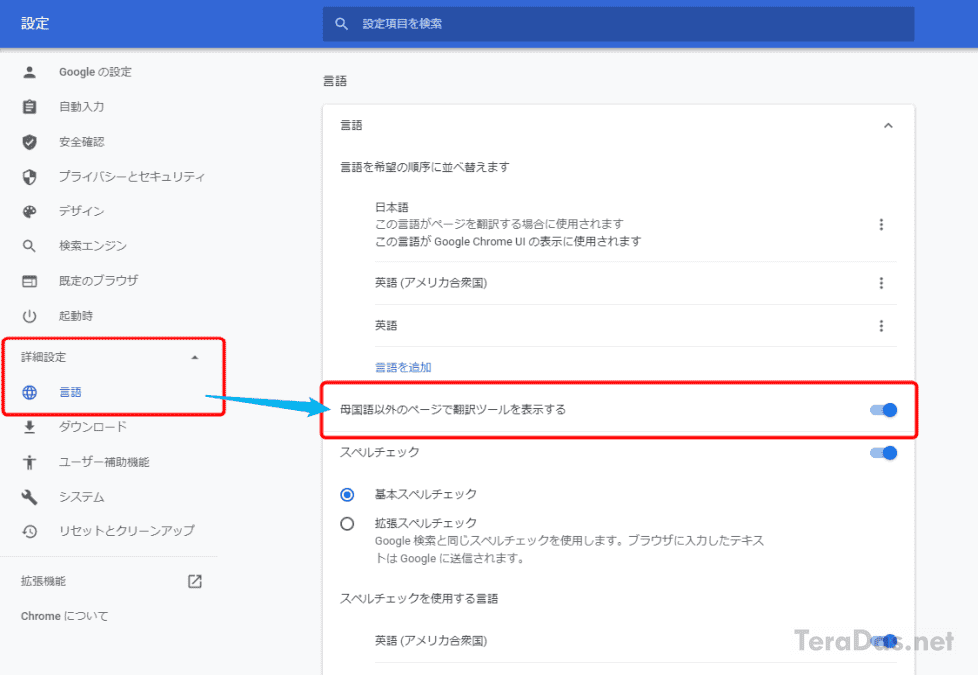Image resolution: width=978 pixels, height=675 pixels.
Task: Click the clipboard icon beside 自動入力
Action: 29,107
